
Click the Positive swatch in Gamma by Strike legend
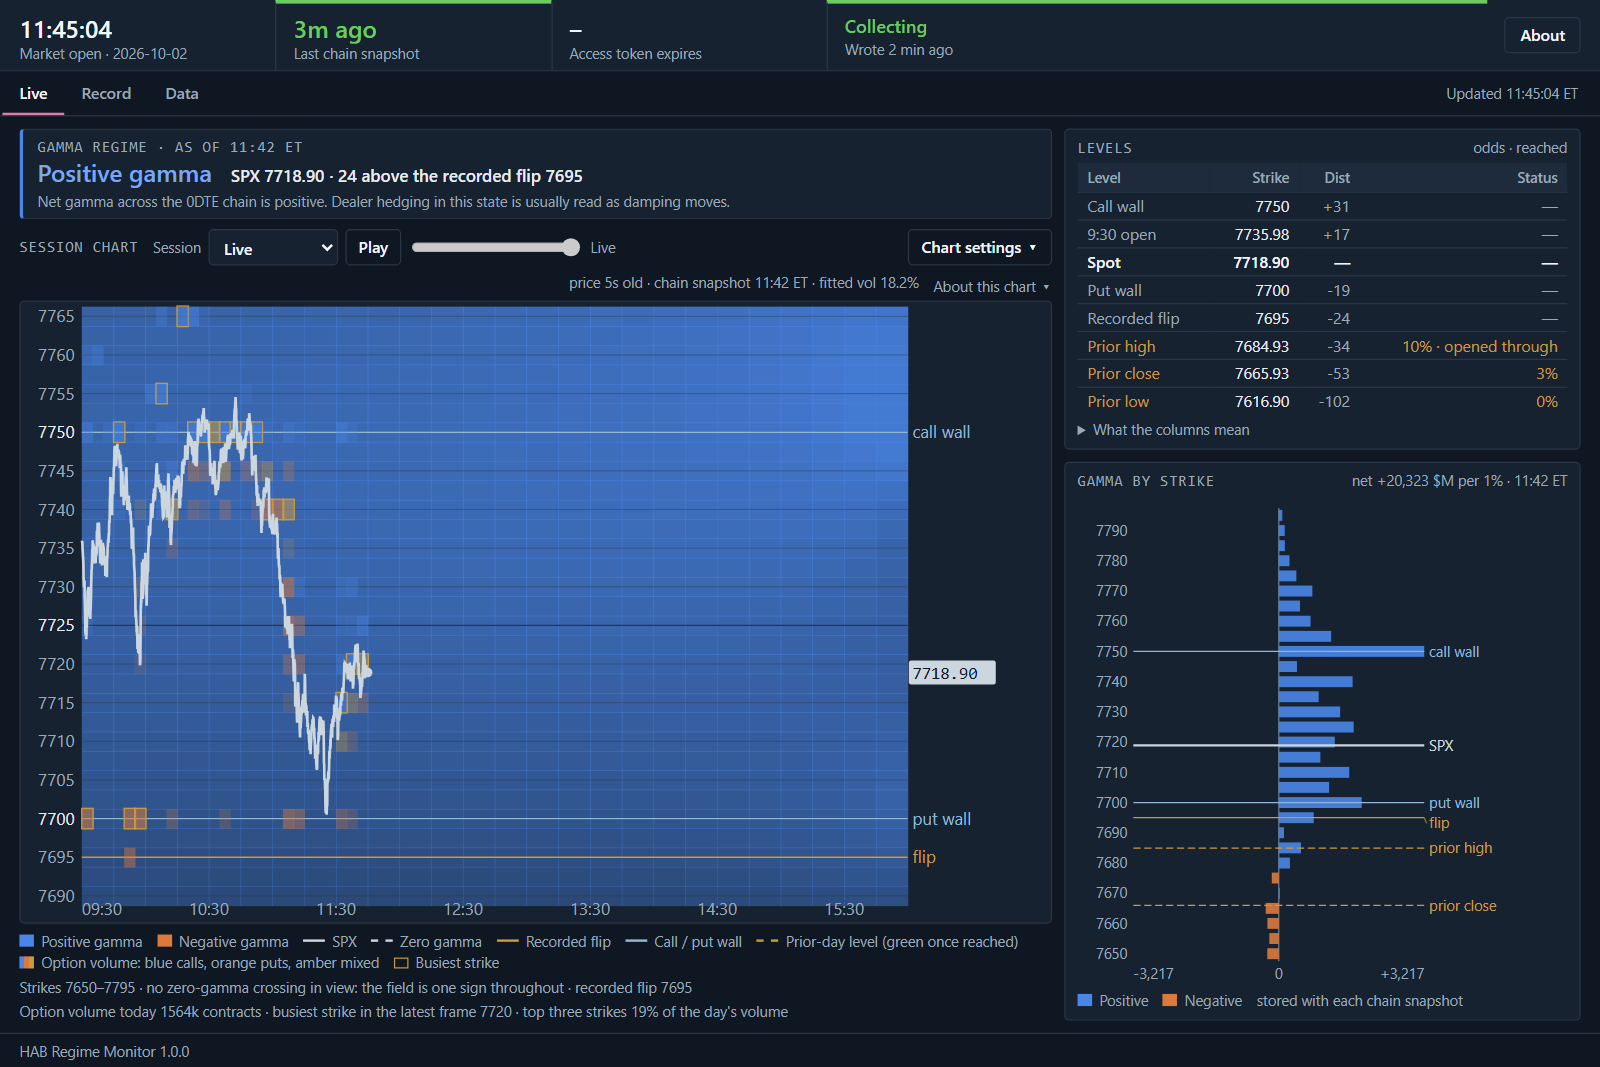pos(1085,1000)
